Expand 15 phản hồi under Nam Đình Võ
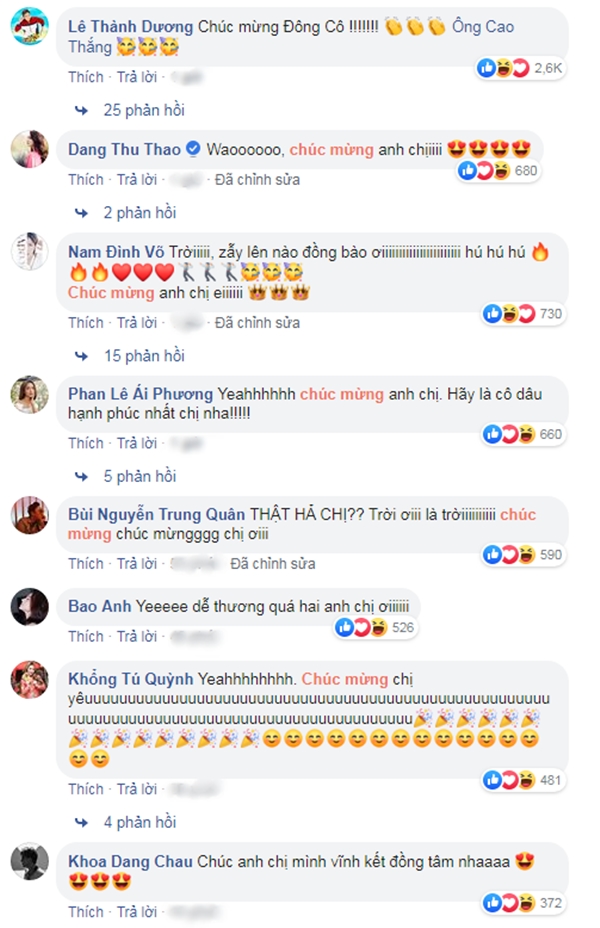The image size is (600, 928). coord(144,356)
